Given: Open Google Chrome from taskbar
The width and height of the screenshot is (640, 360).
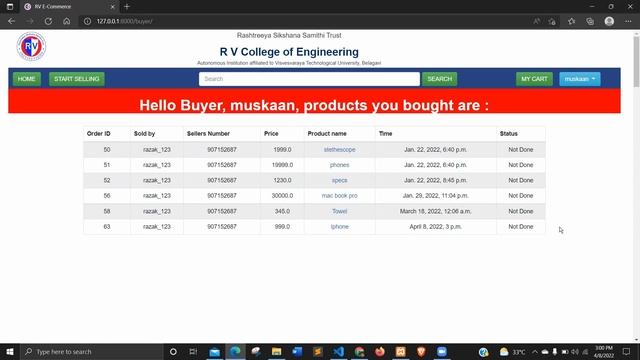Looking at the screenshot, I should click(359, 351).
